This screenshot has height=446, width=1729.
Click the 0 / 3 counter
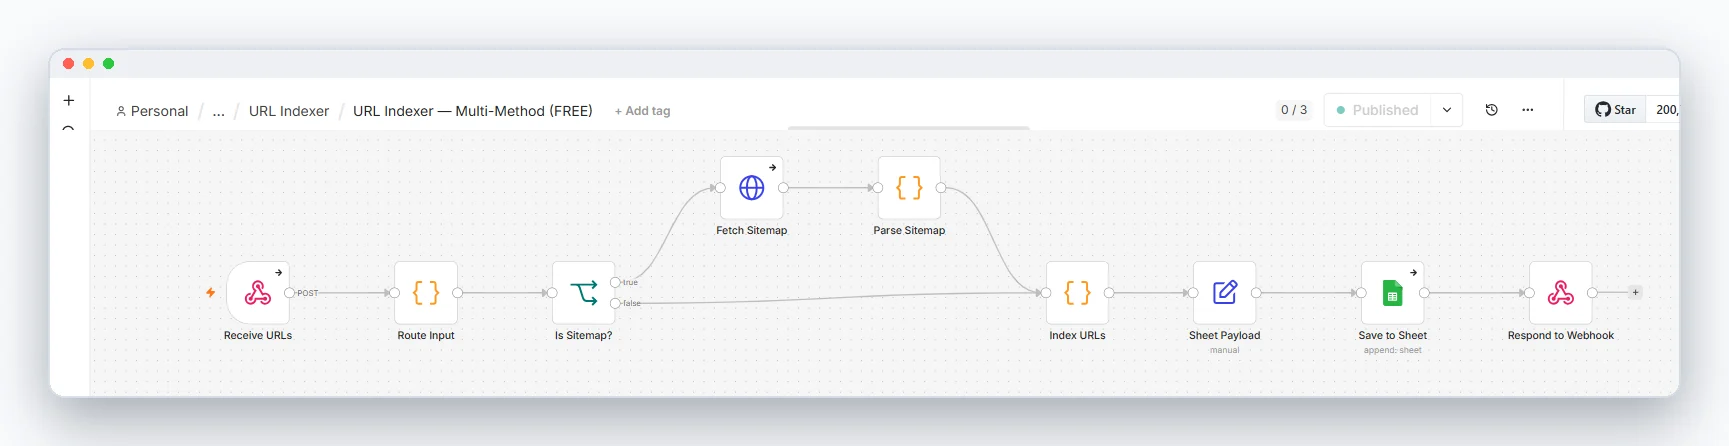(x=1294, y=110)
